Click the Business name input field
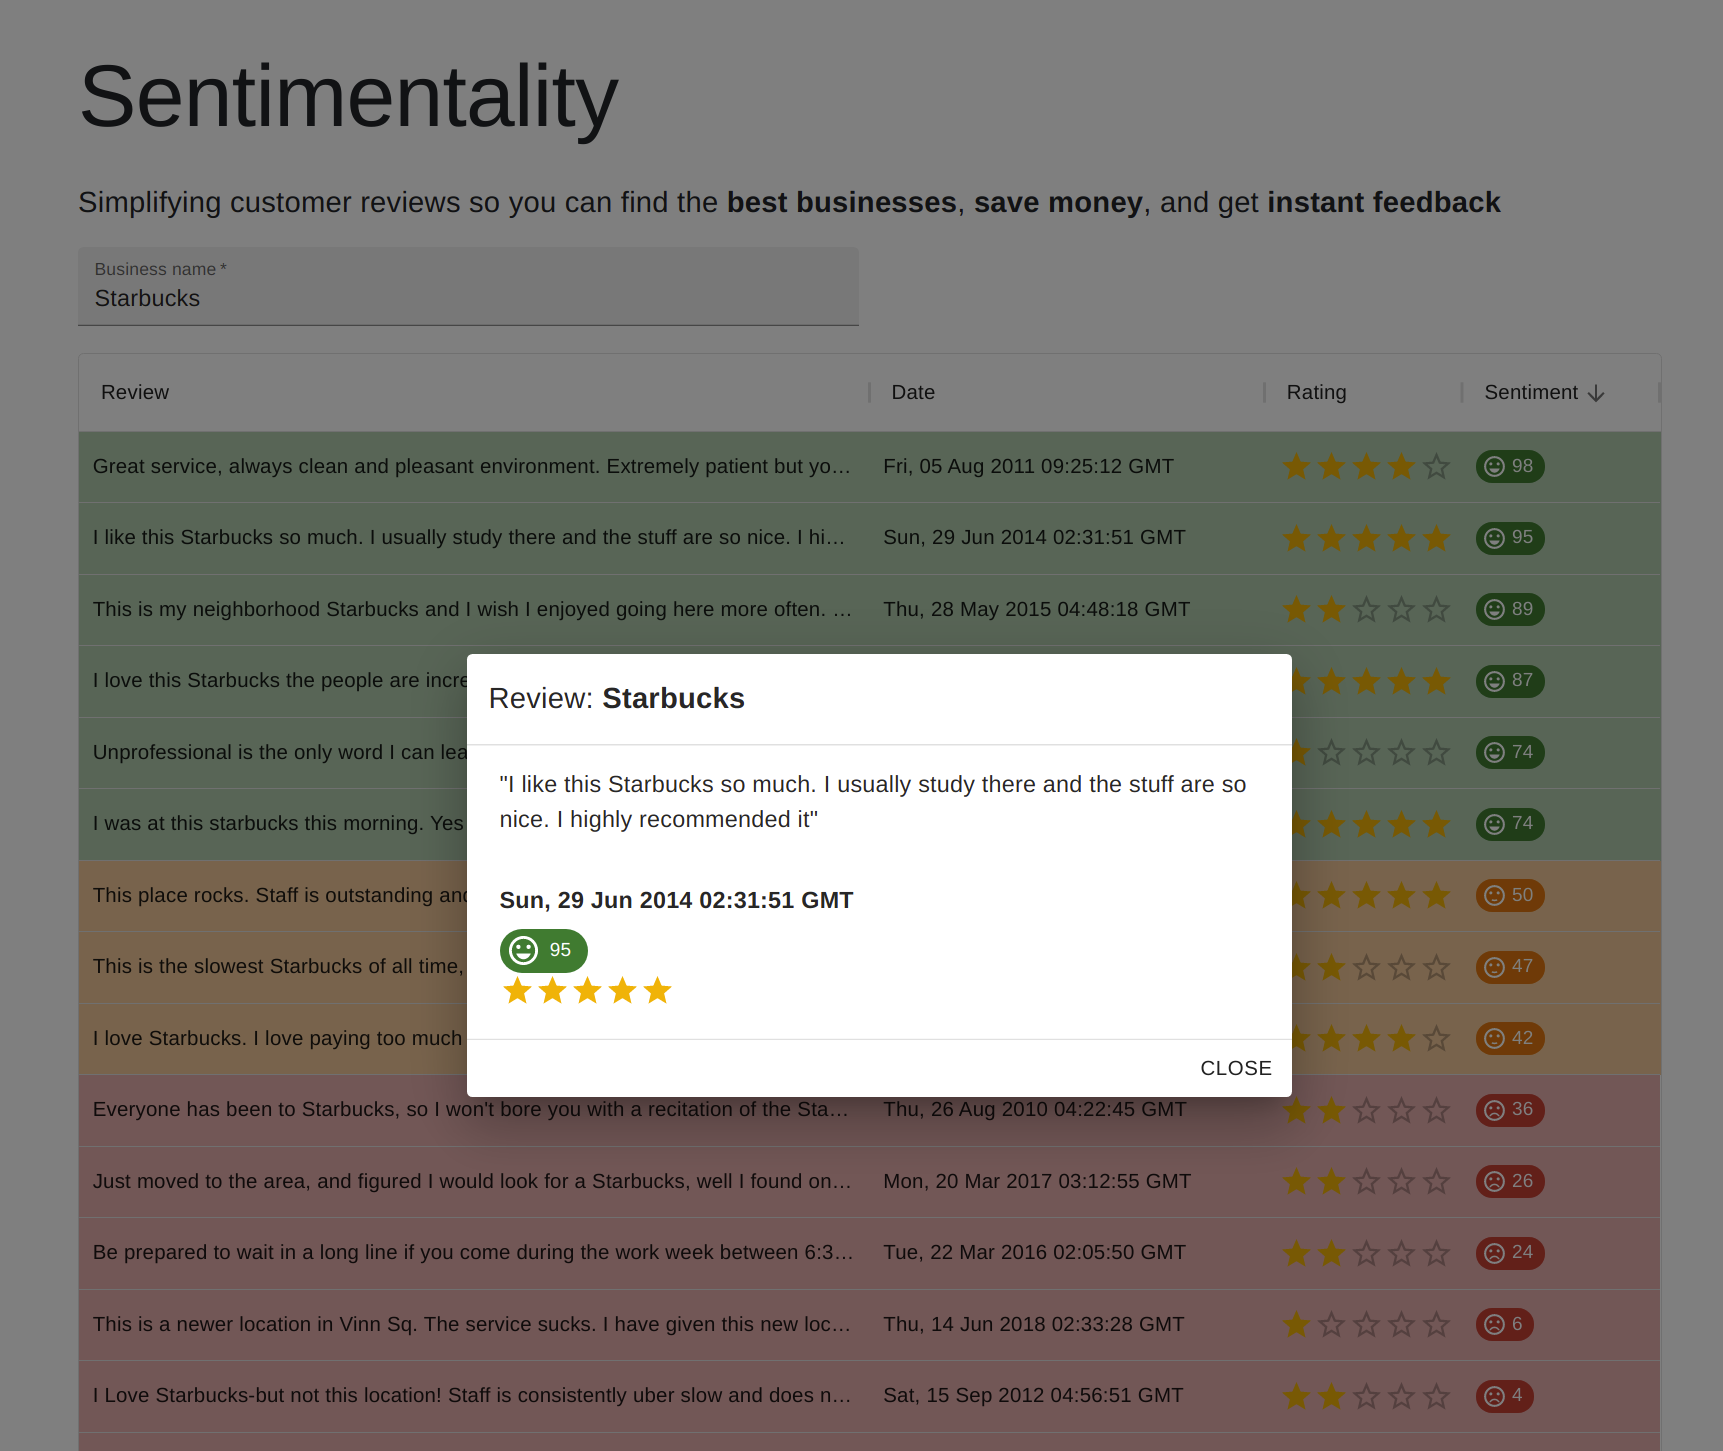Image resolution: width=1723 pixels, height=1451 pixels. [468, 298]
